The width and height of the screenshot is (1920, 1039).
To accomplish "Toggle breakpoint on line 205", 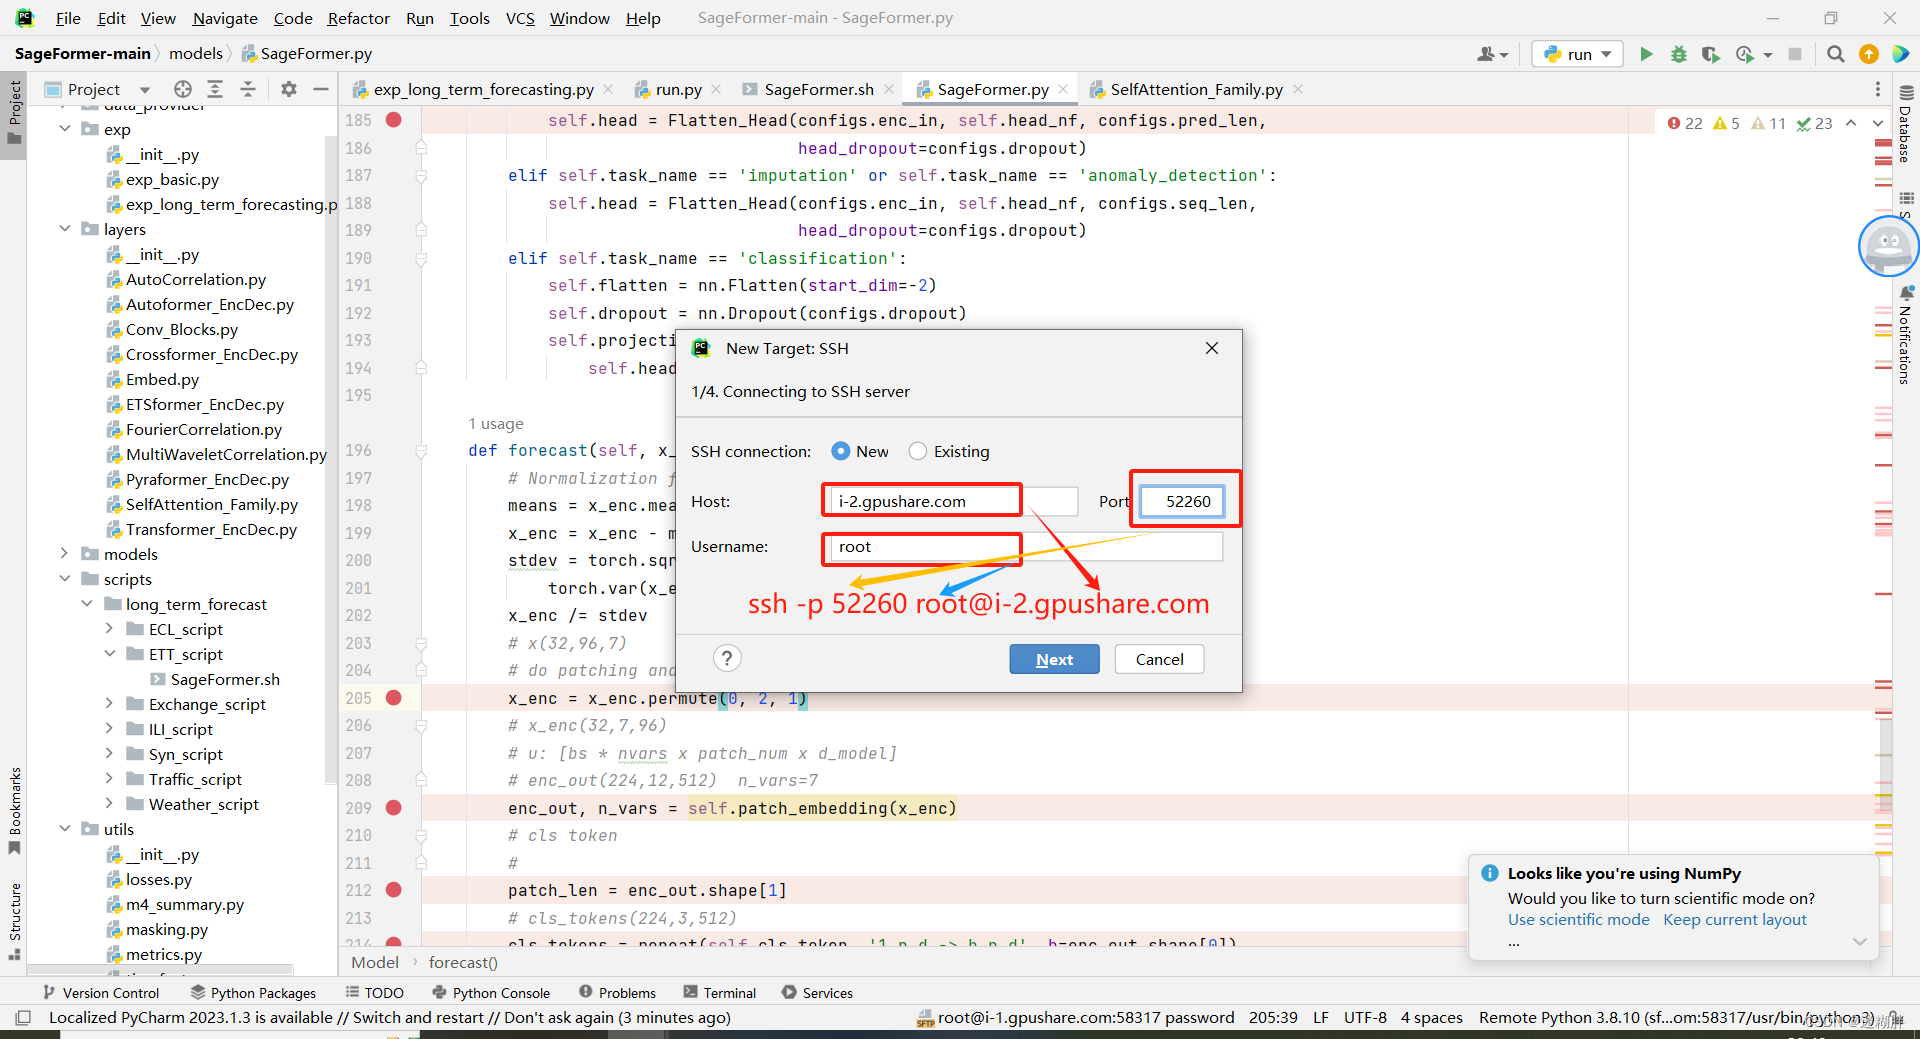I will point(394,698).
